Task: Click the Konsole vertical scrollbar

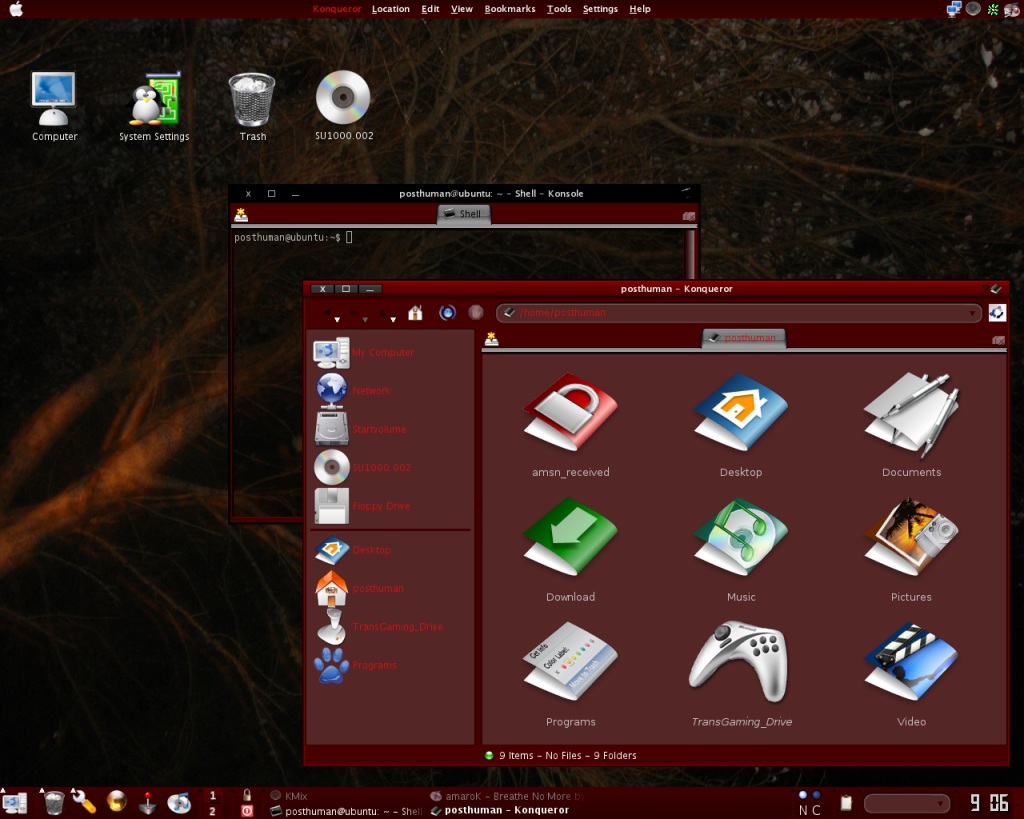Action: [690, 255]
